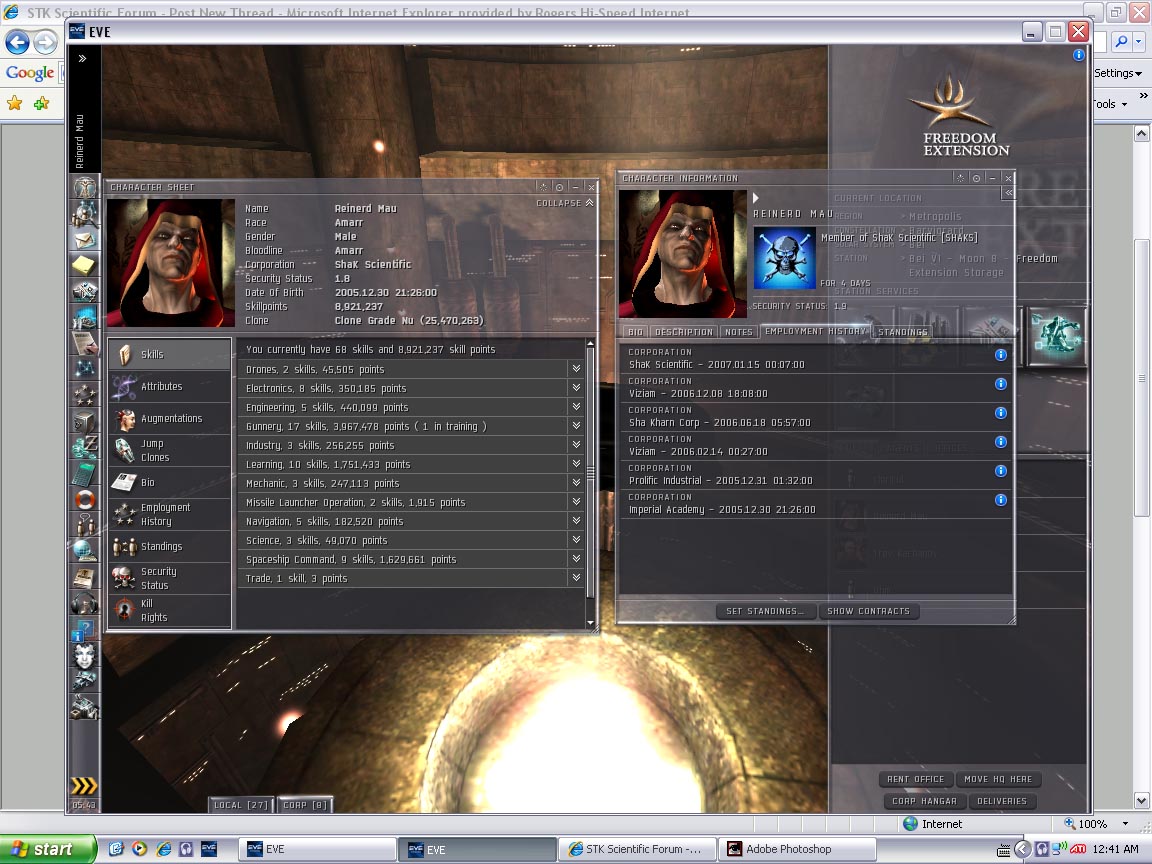Expand the Neocom sidebar with double-arrow

click(x=82, y=58)
